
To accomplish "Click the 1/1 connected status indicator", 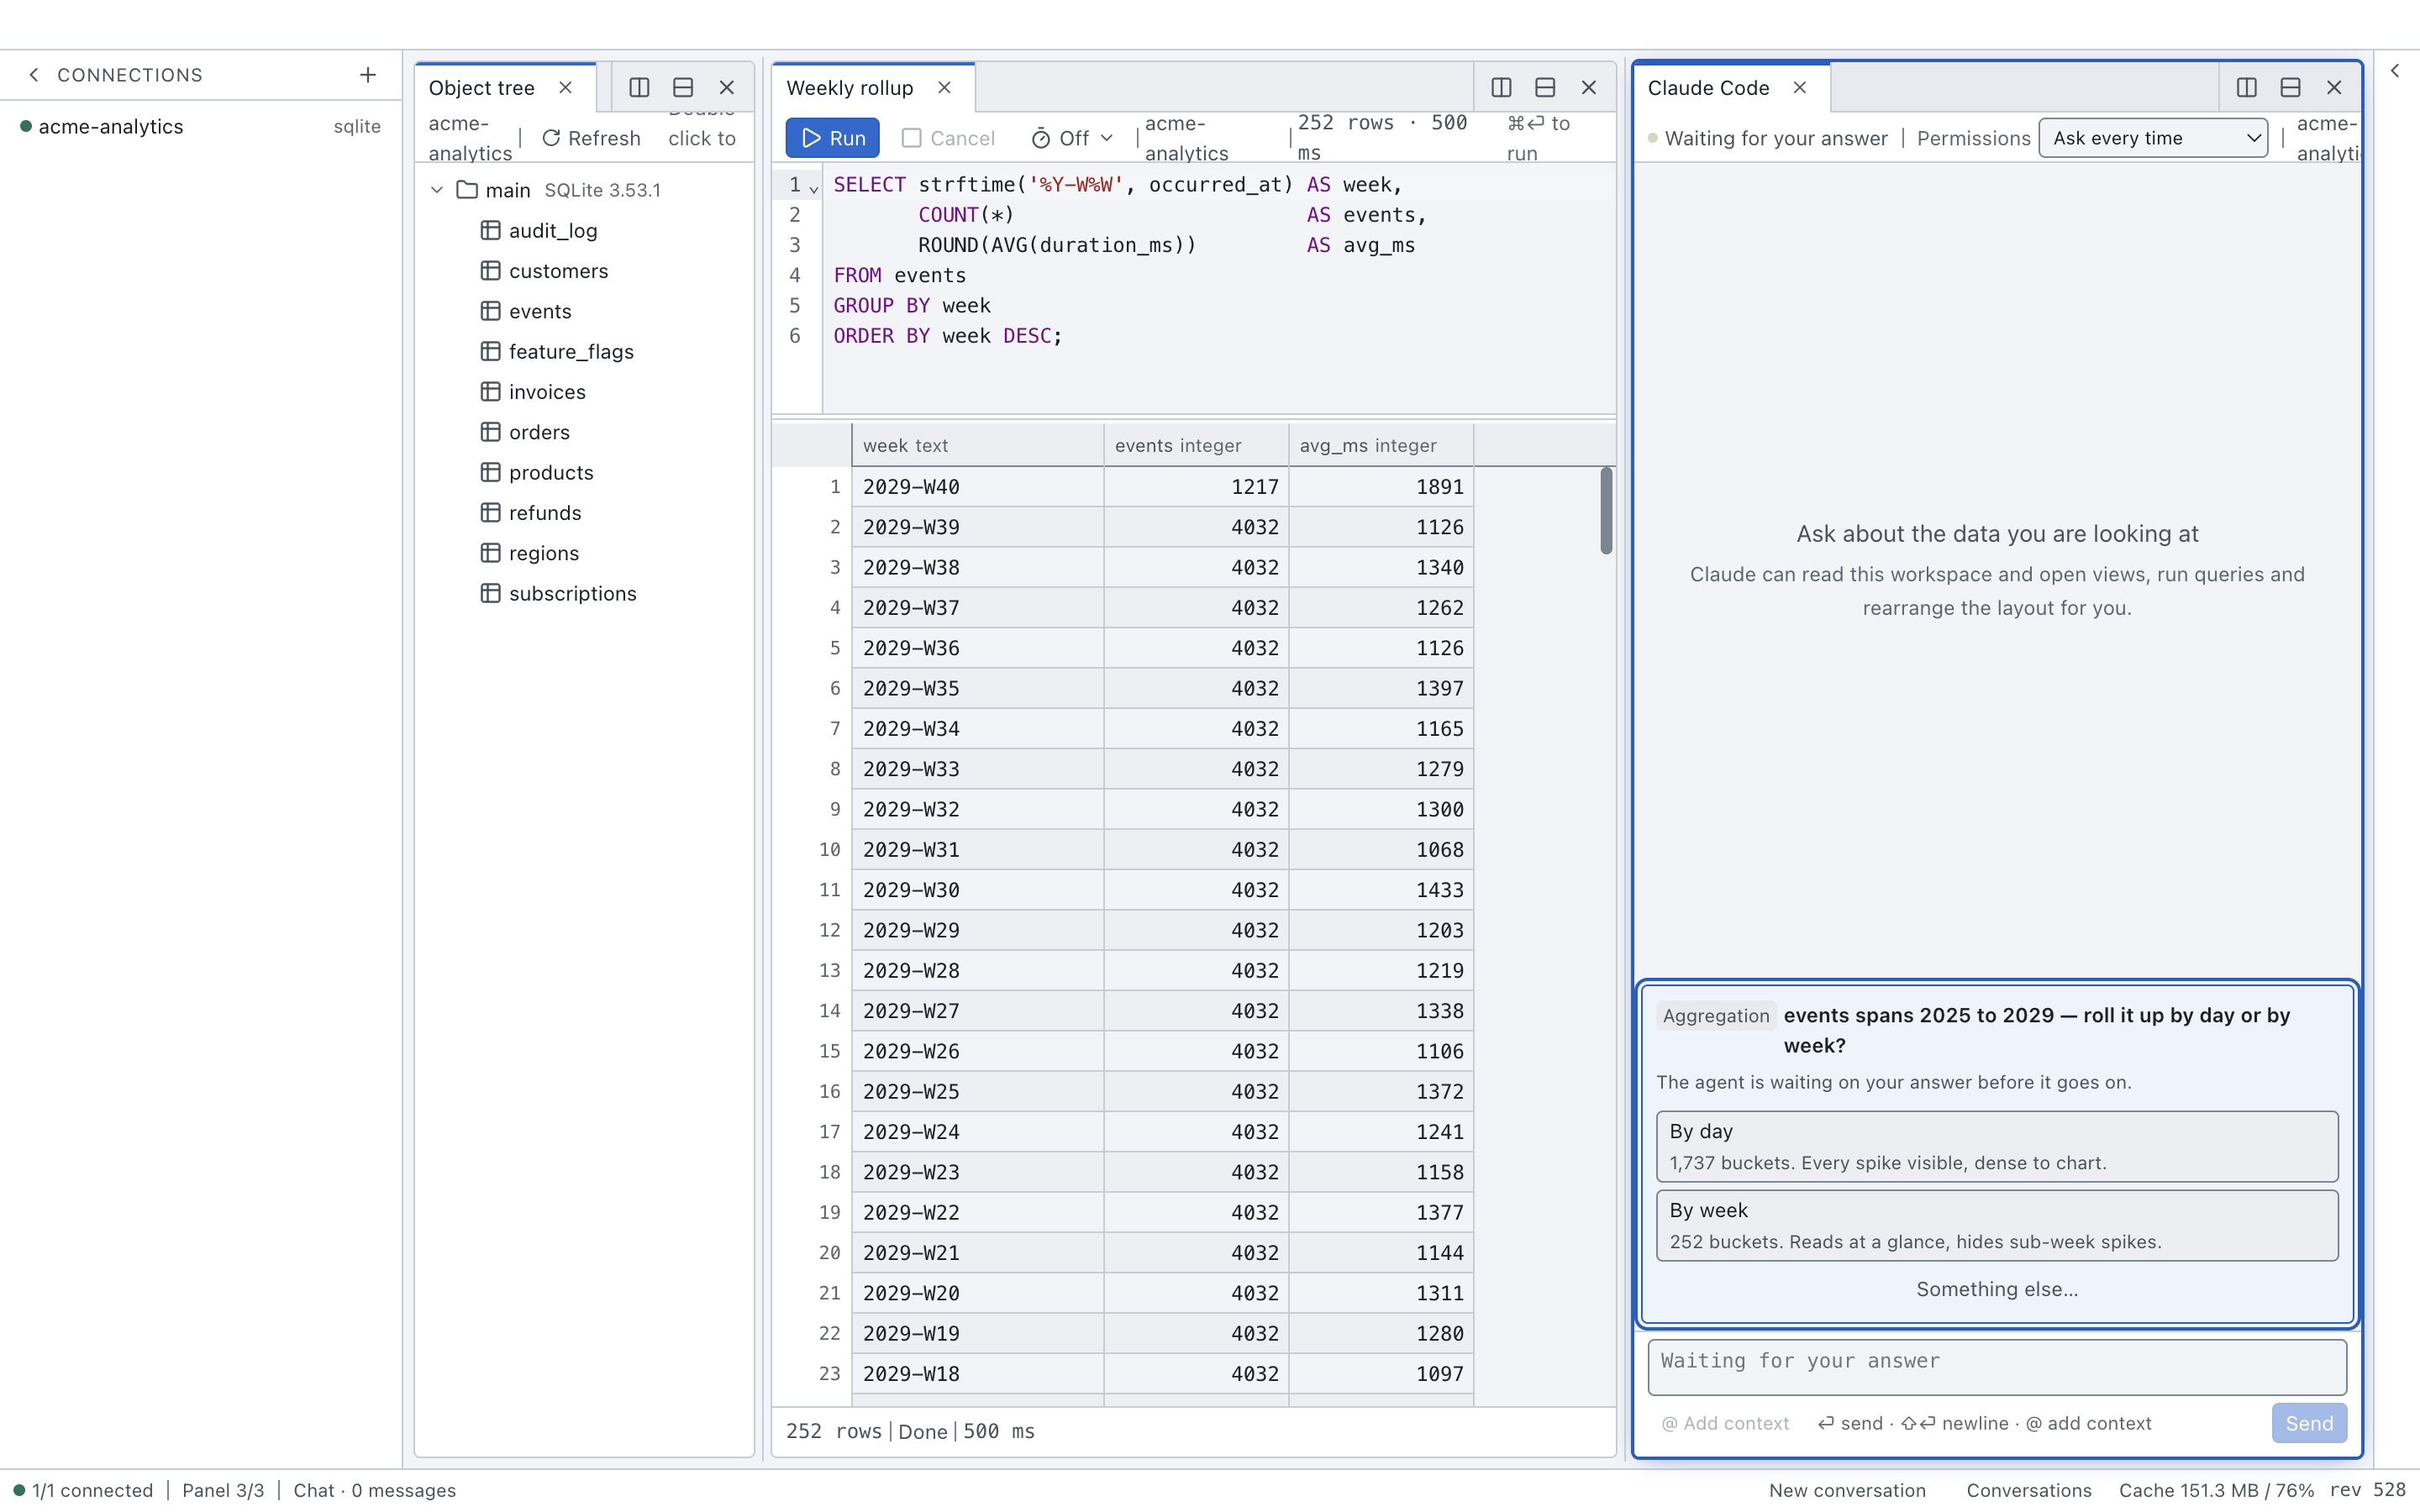I will (84, 1490).
